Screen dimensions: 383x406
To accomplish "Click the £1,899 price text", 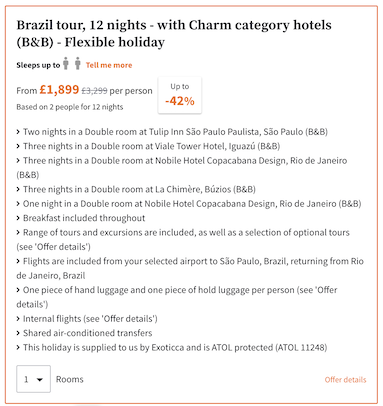I will 59,90.
